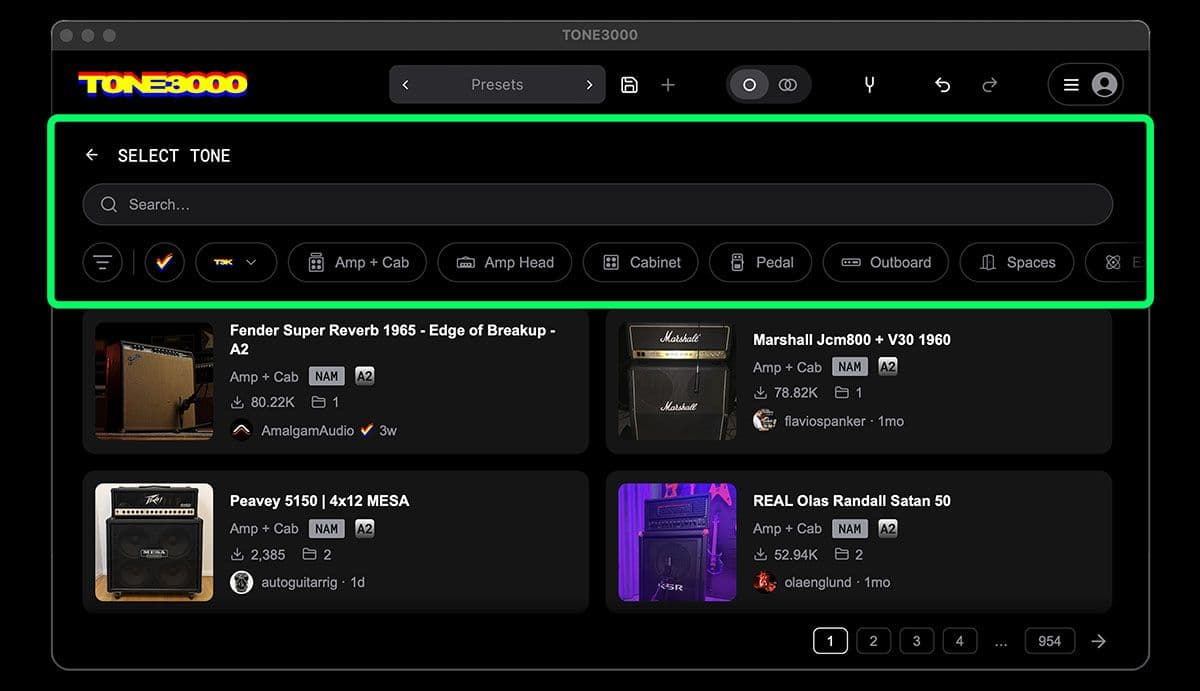Select mono single-circle mode

tap(749, 85)
